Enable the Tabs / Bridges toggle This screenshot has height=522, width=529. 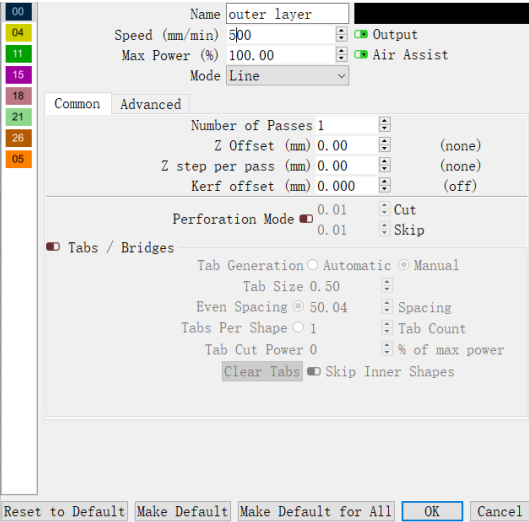pyautogui.click(x=53, y=247)
